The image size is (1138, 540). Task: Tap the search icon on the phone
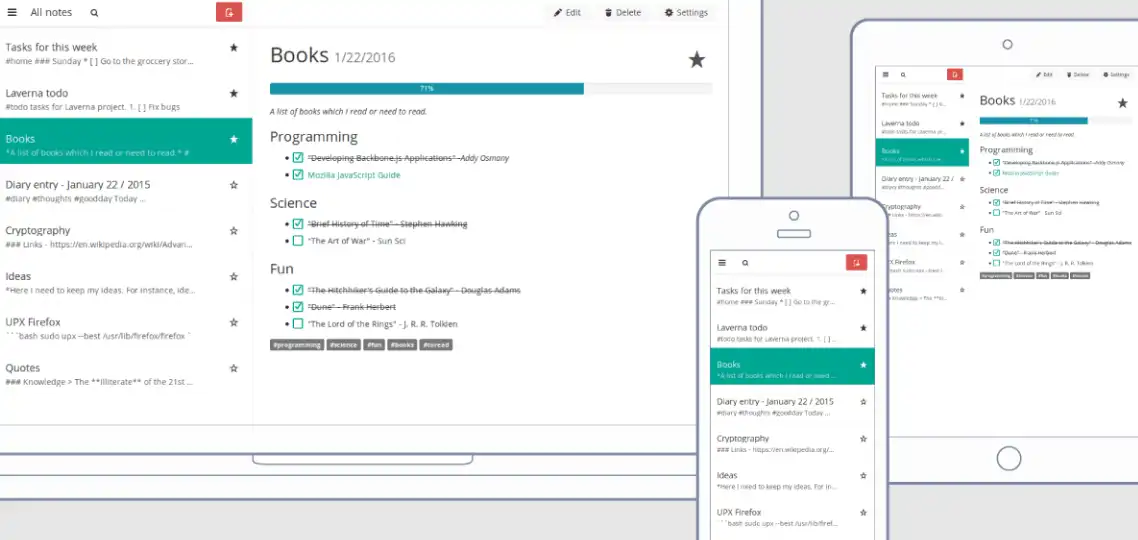click(745, 263)
